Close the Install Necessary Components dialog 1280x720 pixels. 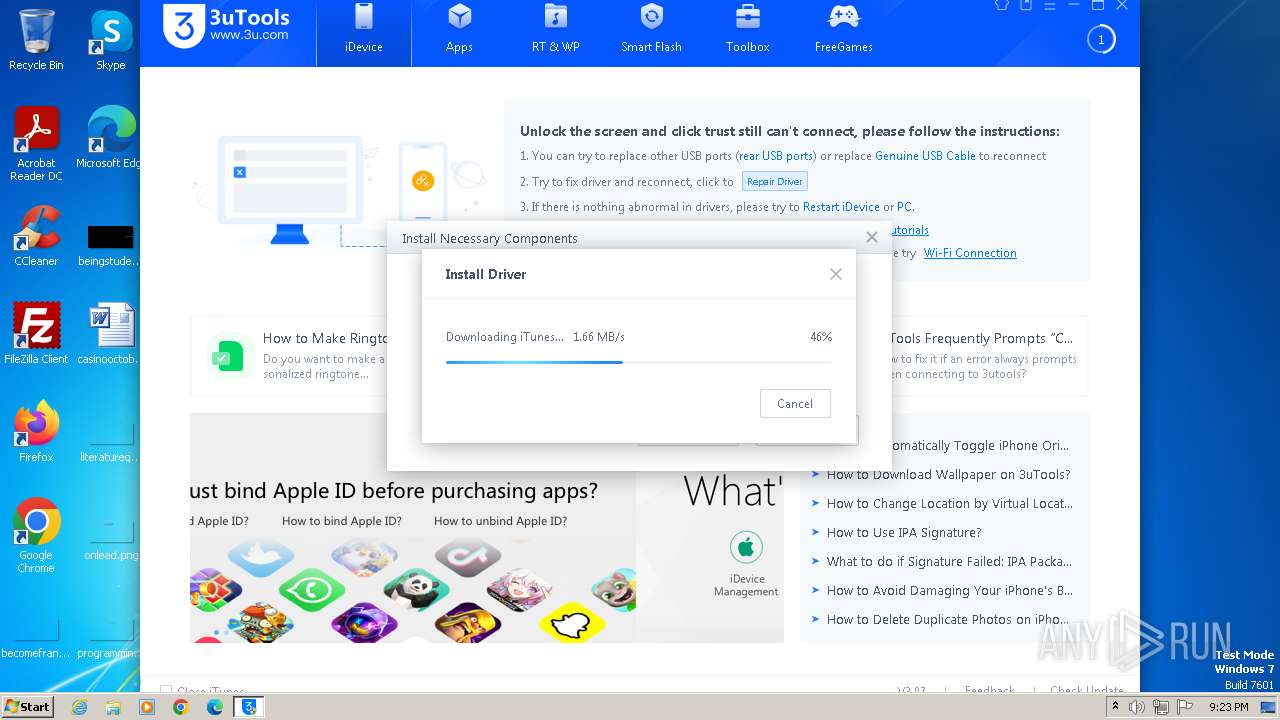(872, 237)
